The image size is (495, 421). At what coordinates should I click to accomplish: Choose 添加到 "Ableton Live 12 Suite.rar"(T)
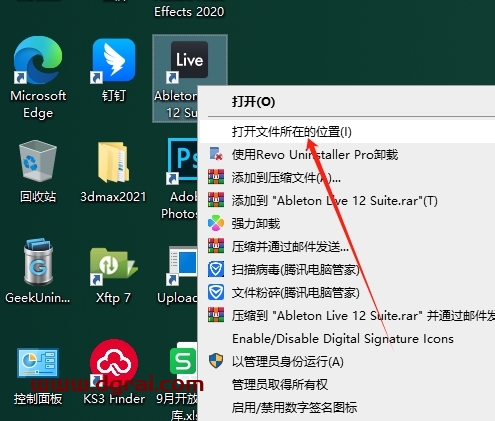pos(347,201)
